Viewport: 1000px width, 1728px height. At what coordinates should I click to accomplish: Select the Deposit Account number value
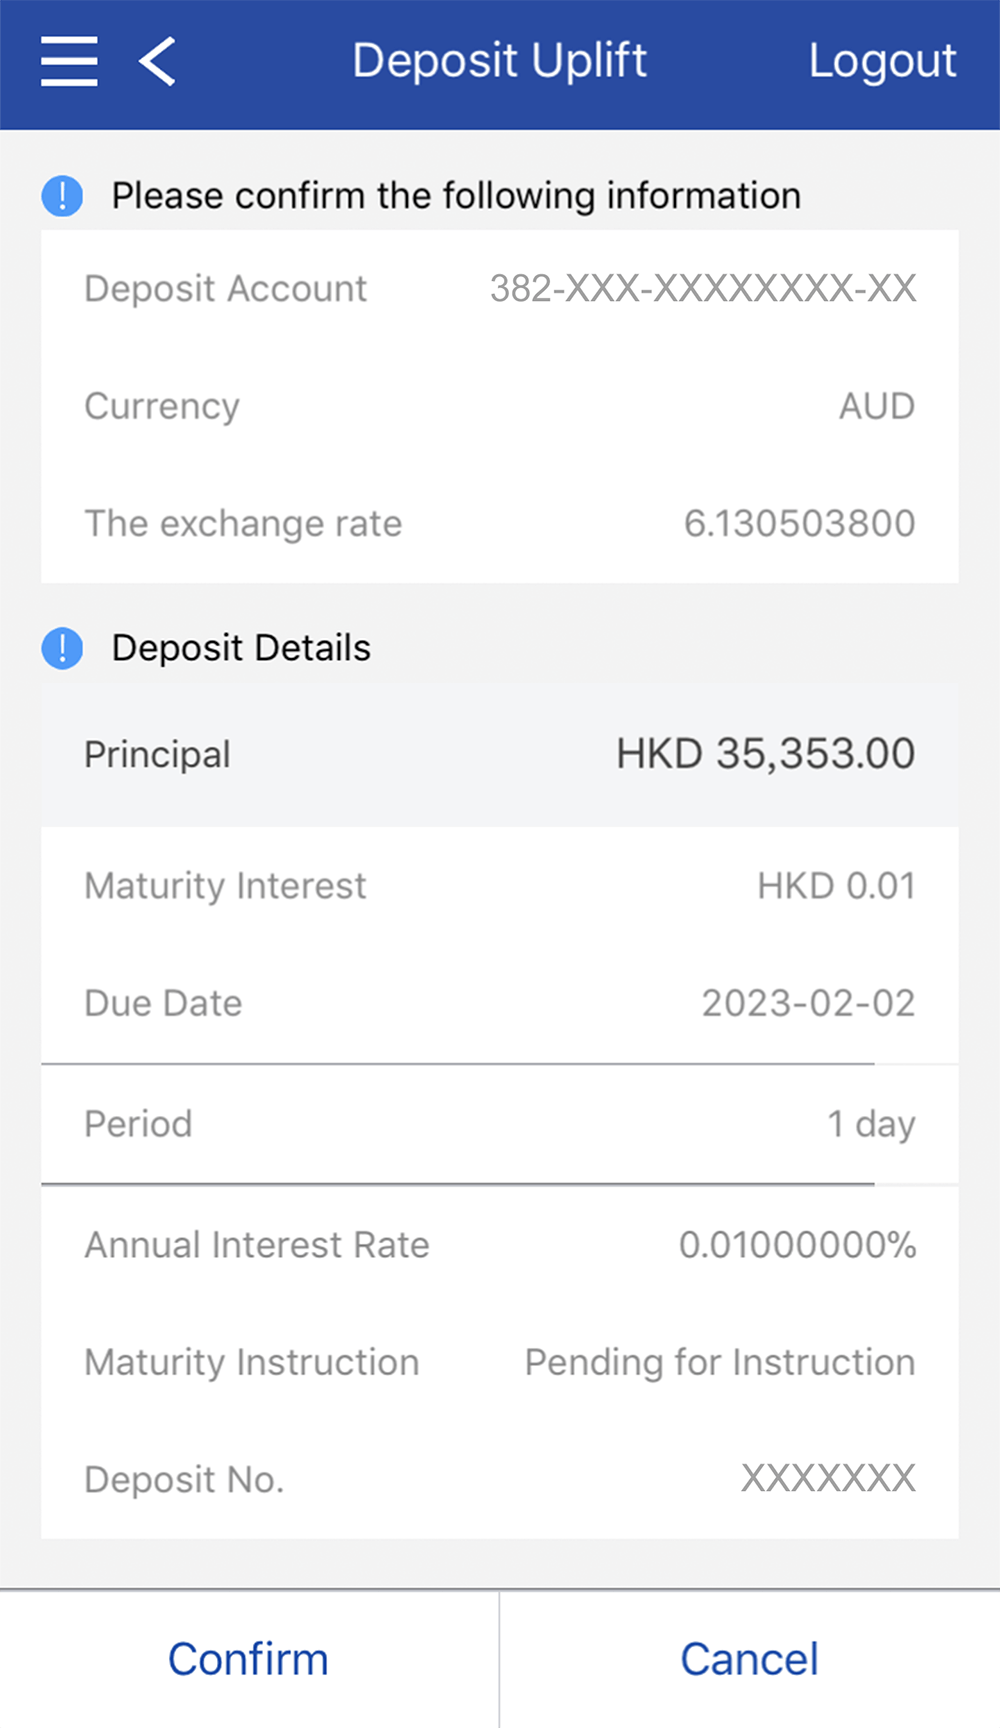[702, 289]
